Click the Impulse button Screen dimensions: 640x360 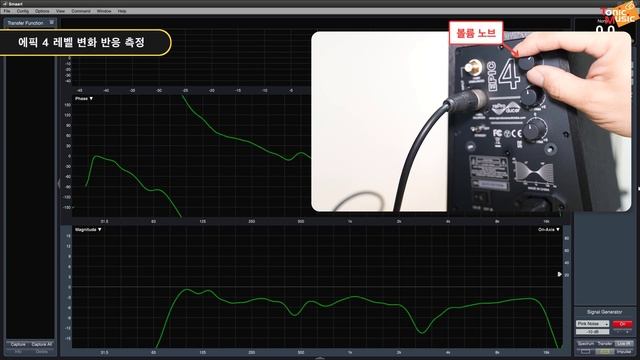click(624, 351)
